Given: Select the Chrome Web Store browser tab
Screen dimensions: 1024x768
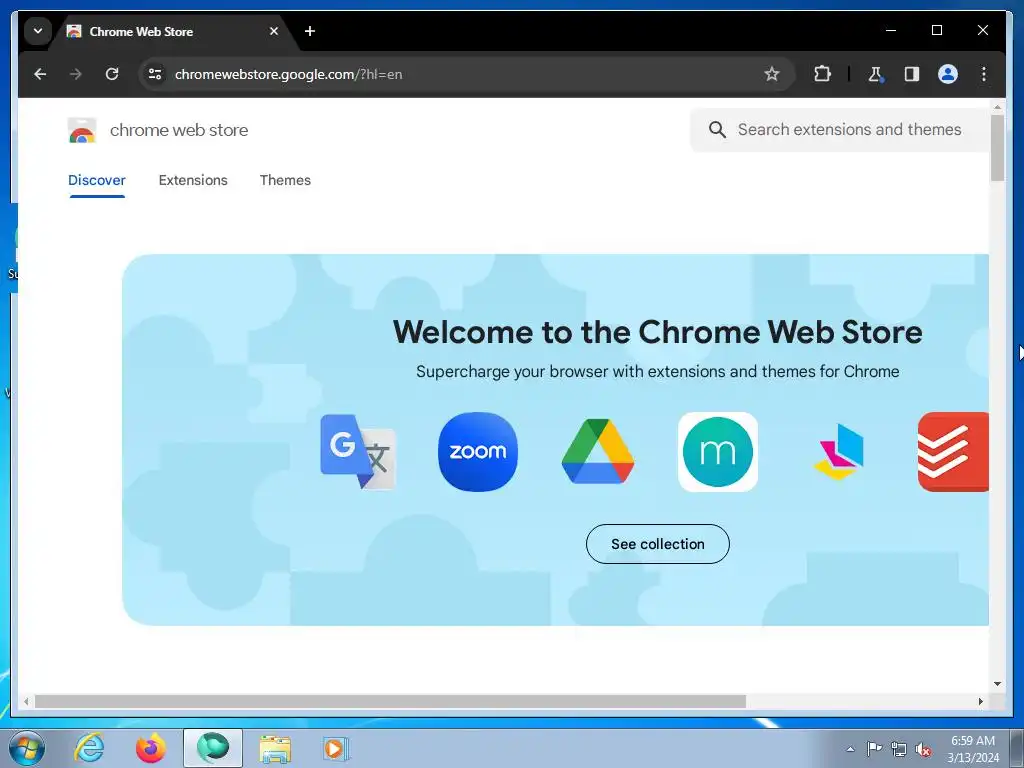Looking at the screenshot, I should tap(173, 31).
